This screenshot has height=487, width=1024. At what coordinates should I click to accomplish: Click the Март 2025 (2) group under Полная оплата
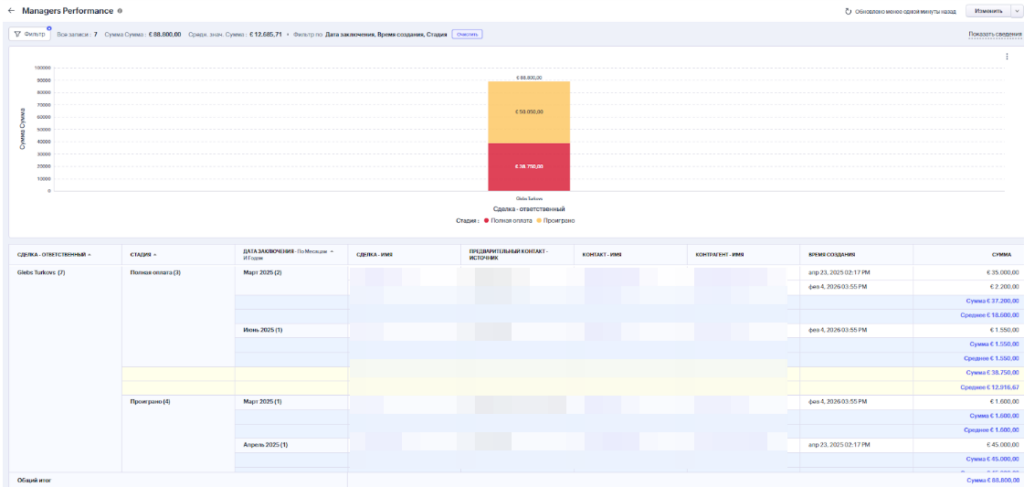pos(264,272)
